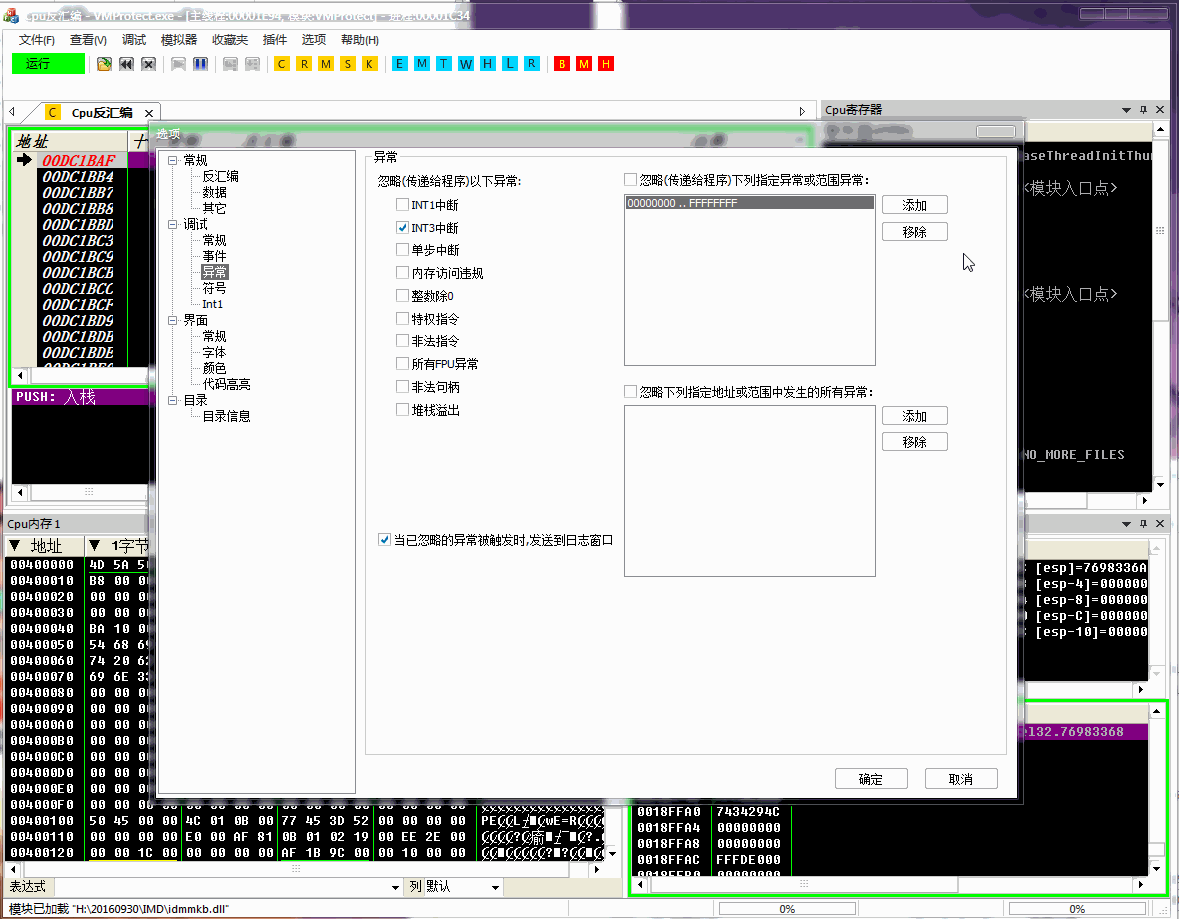Click the tab strip left scroll arrow
The image size is (1179, 919).
(12, 111)
